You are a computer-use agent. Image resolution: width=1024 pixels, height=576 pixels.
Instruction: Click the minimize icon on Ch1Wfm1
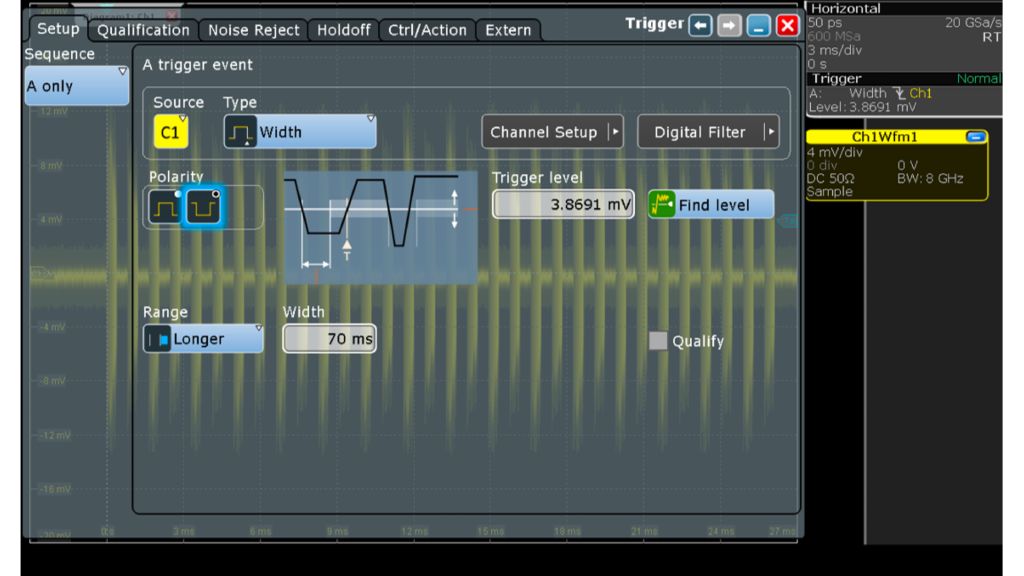pyautogui.click(x=976, y=137)
